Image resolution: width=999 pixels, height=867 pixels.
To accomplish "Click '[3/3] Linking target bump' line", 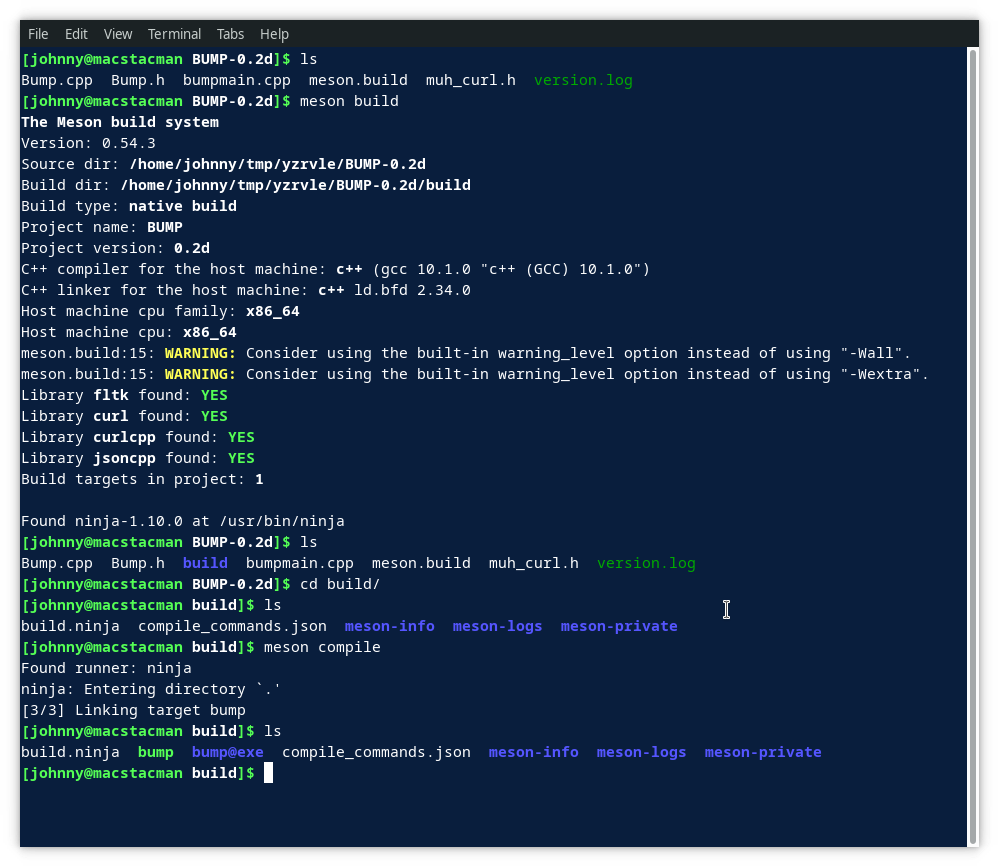I will 133,711.
